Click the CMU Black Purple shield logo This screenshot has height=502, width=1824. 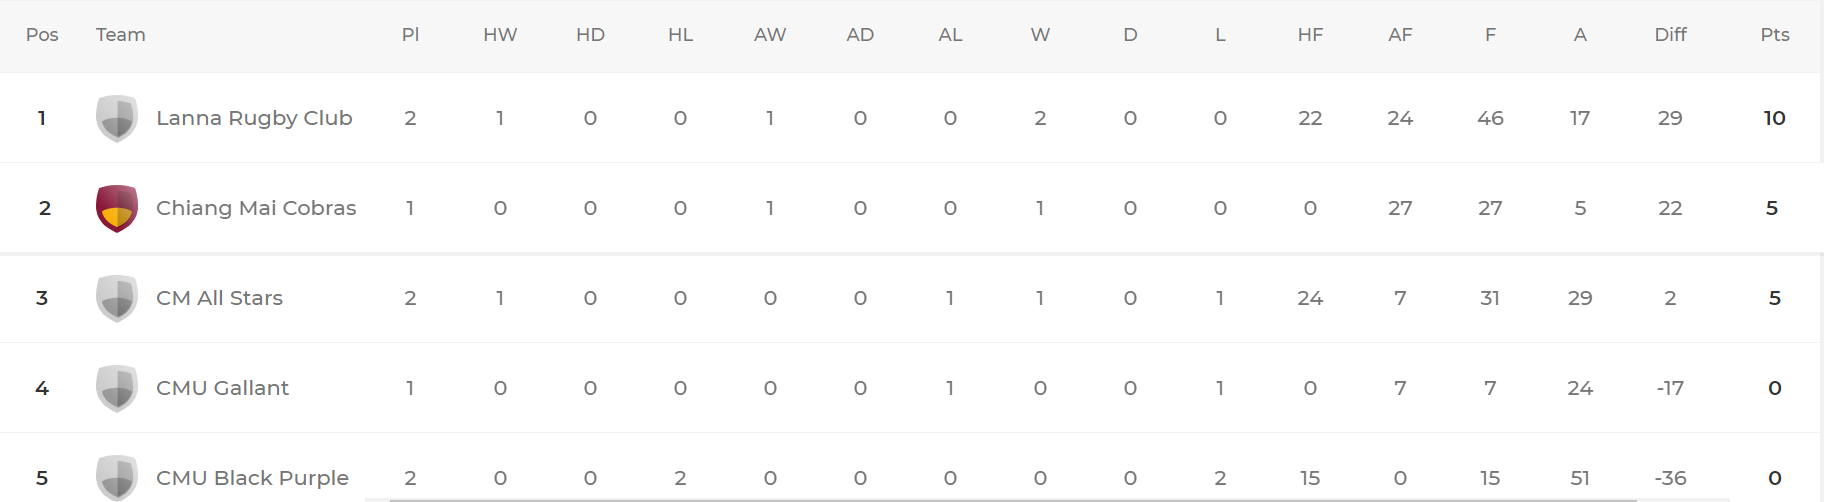pyautogui.click(x=117, y=478)
